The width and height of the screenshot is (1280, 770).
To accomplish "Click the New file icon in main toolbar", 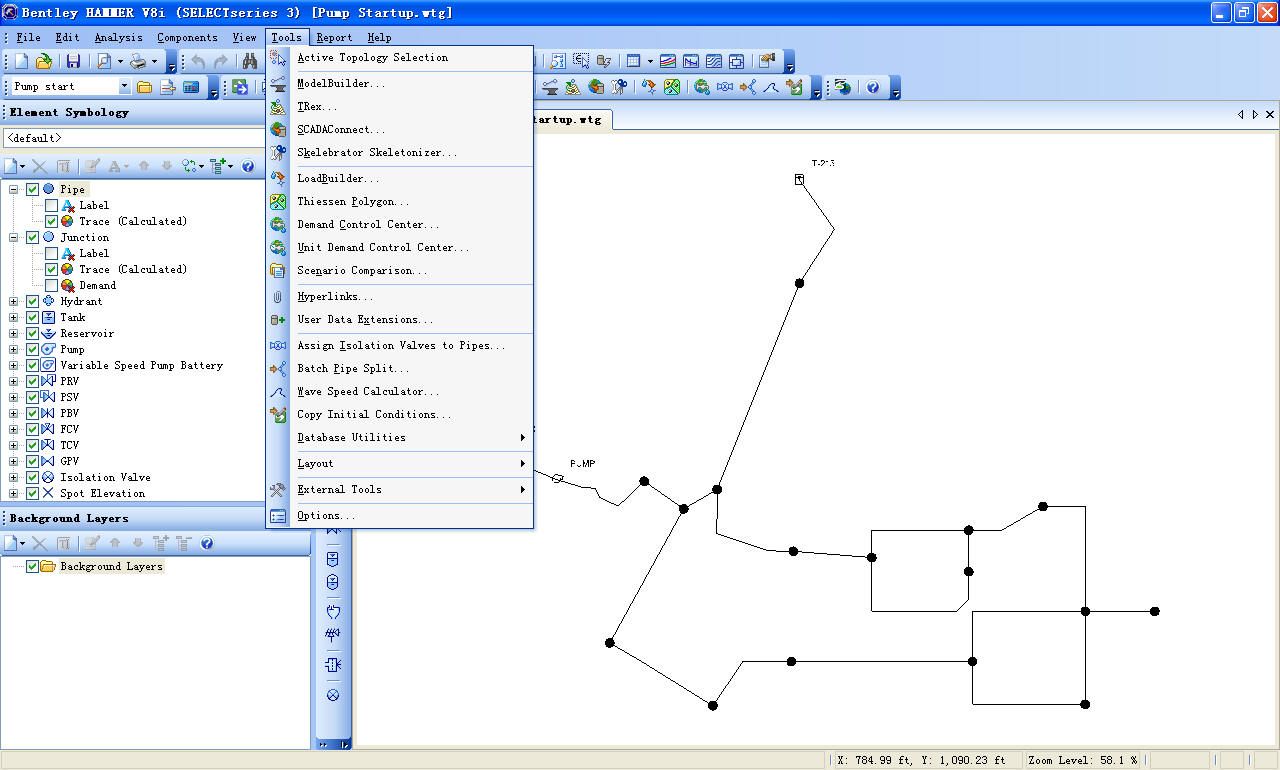I will point(21,61).
